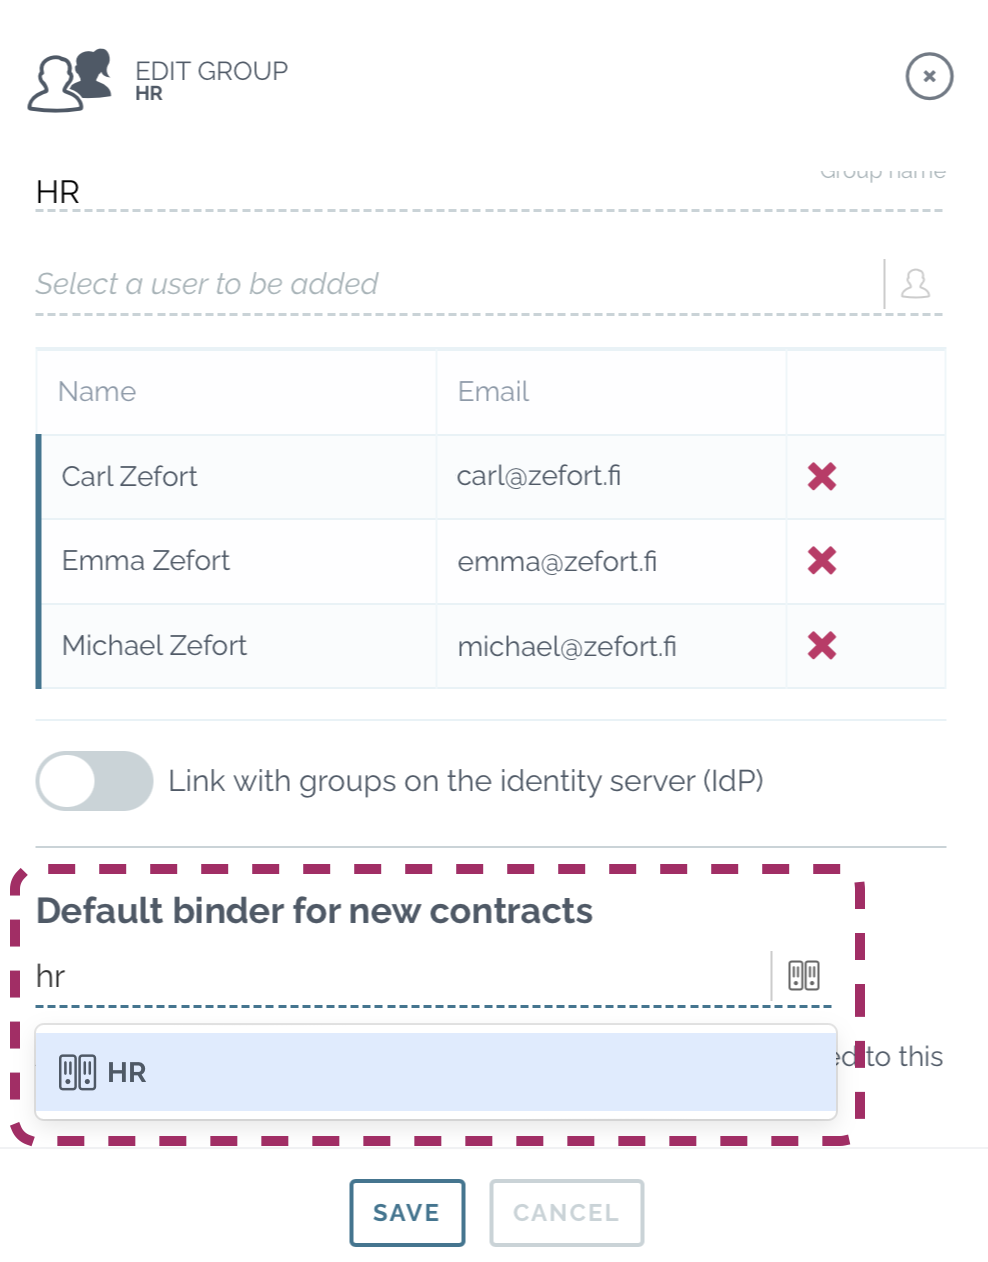This screenshot has height=1262, width=988.
Task: Edit the HR group name field
Action: [489, 191]
